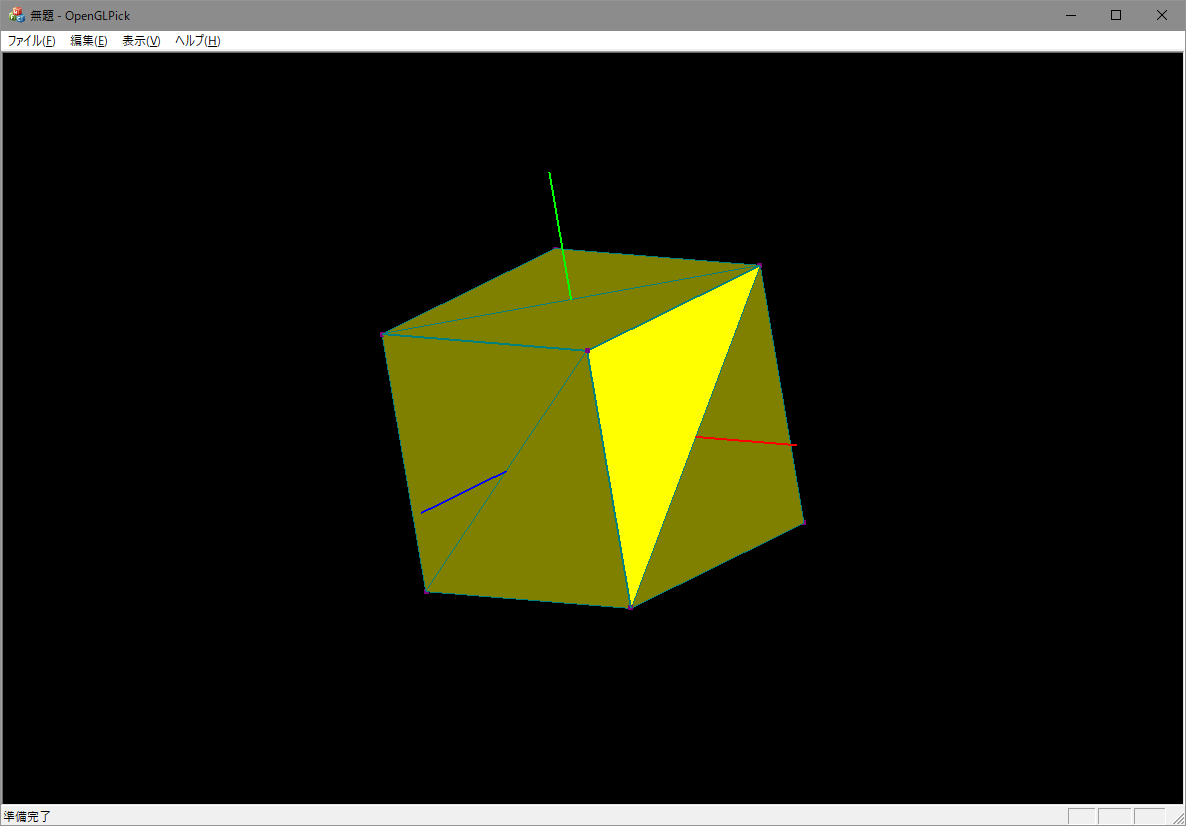
Task: Open the ファイル(F) menu
Action: click(x=31, y=41)
